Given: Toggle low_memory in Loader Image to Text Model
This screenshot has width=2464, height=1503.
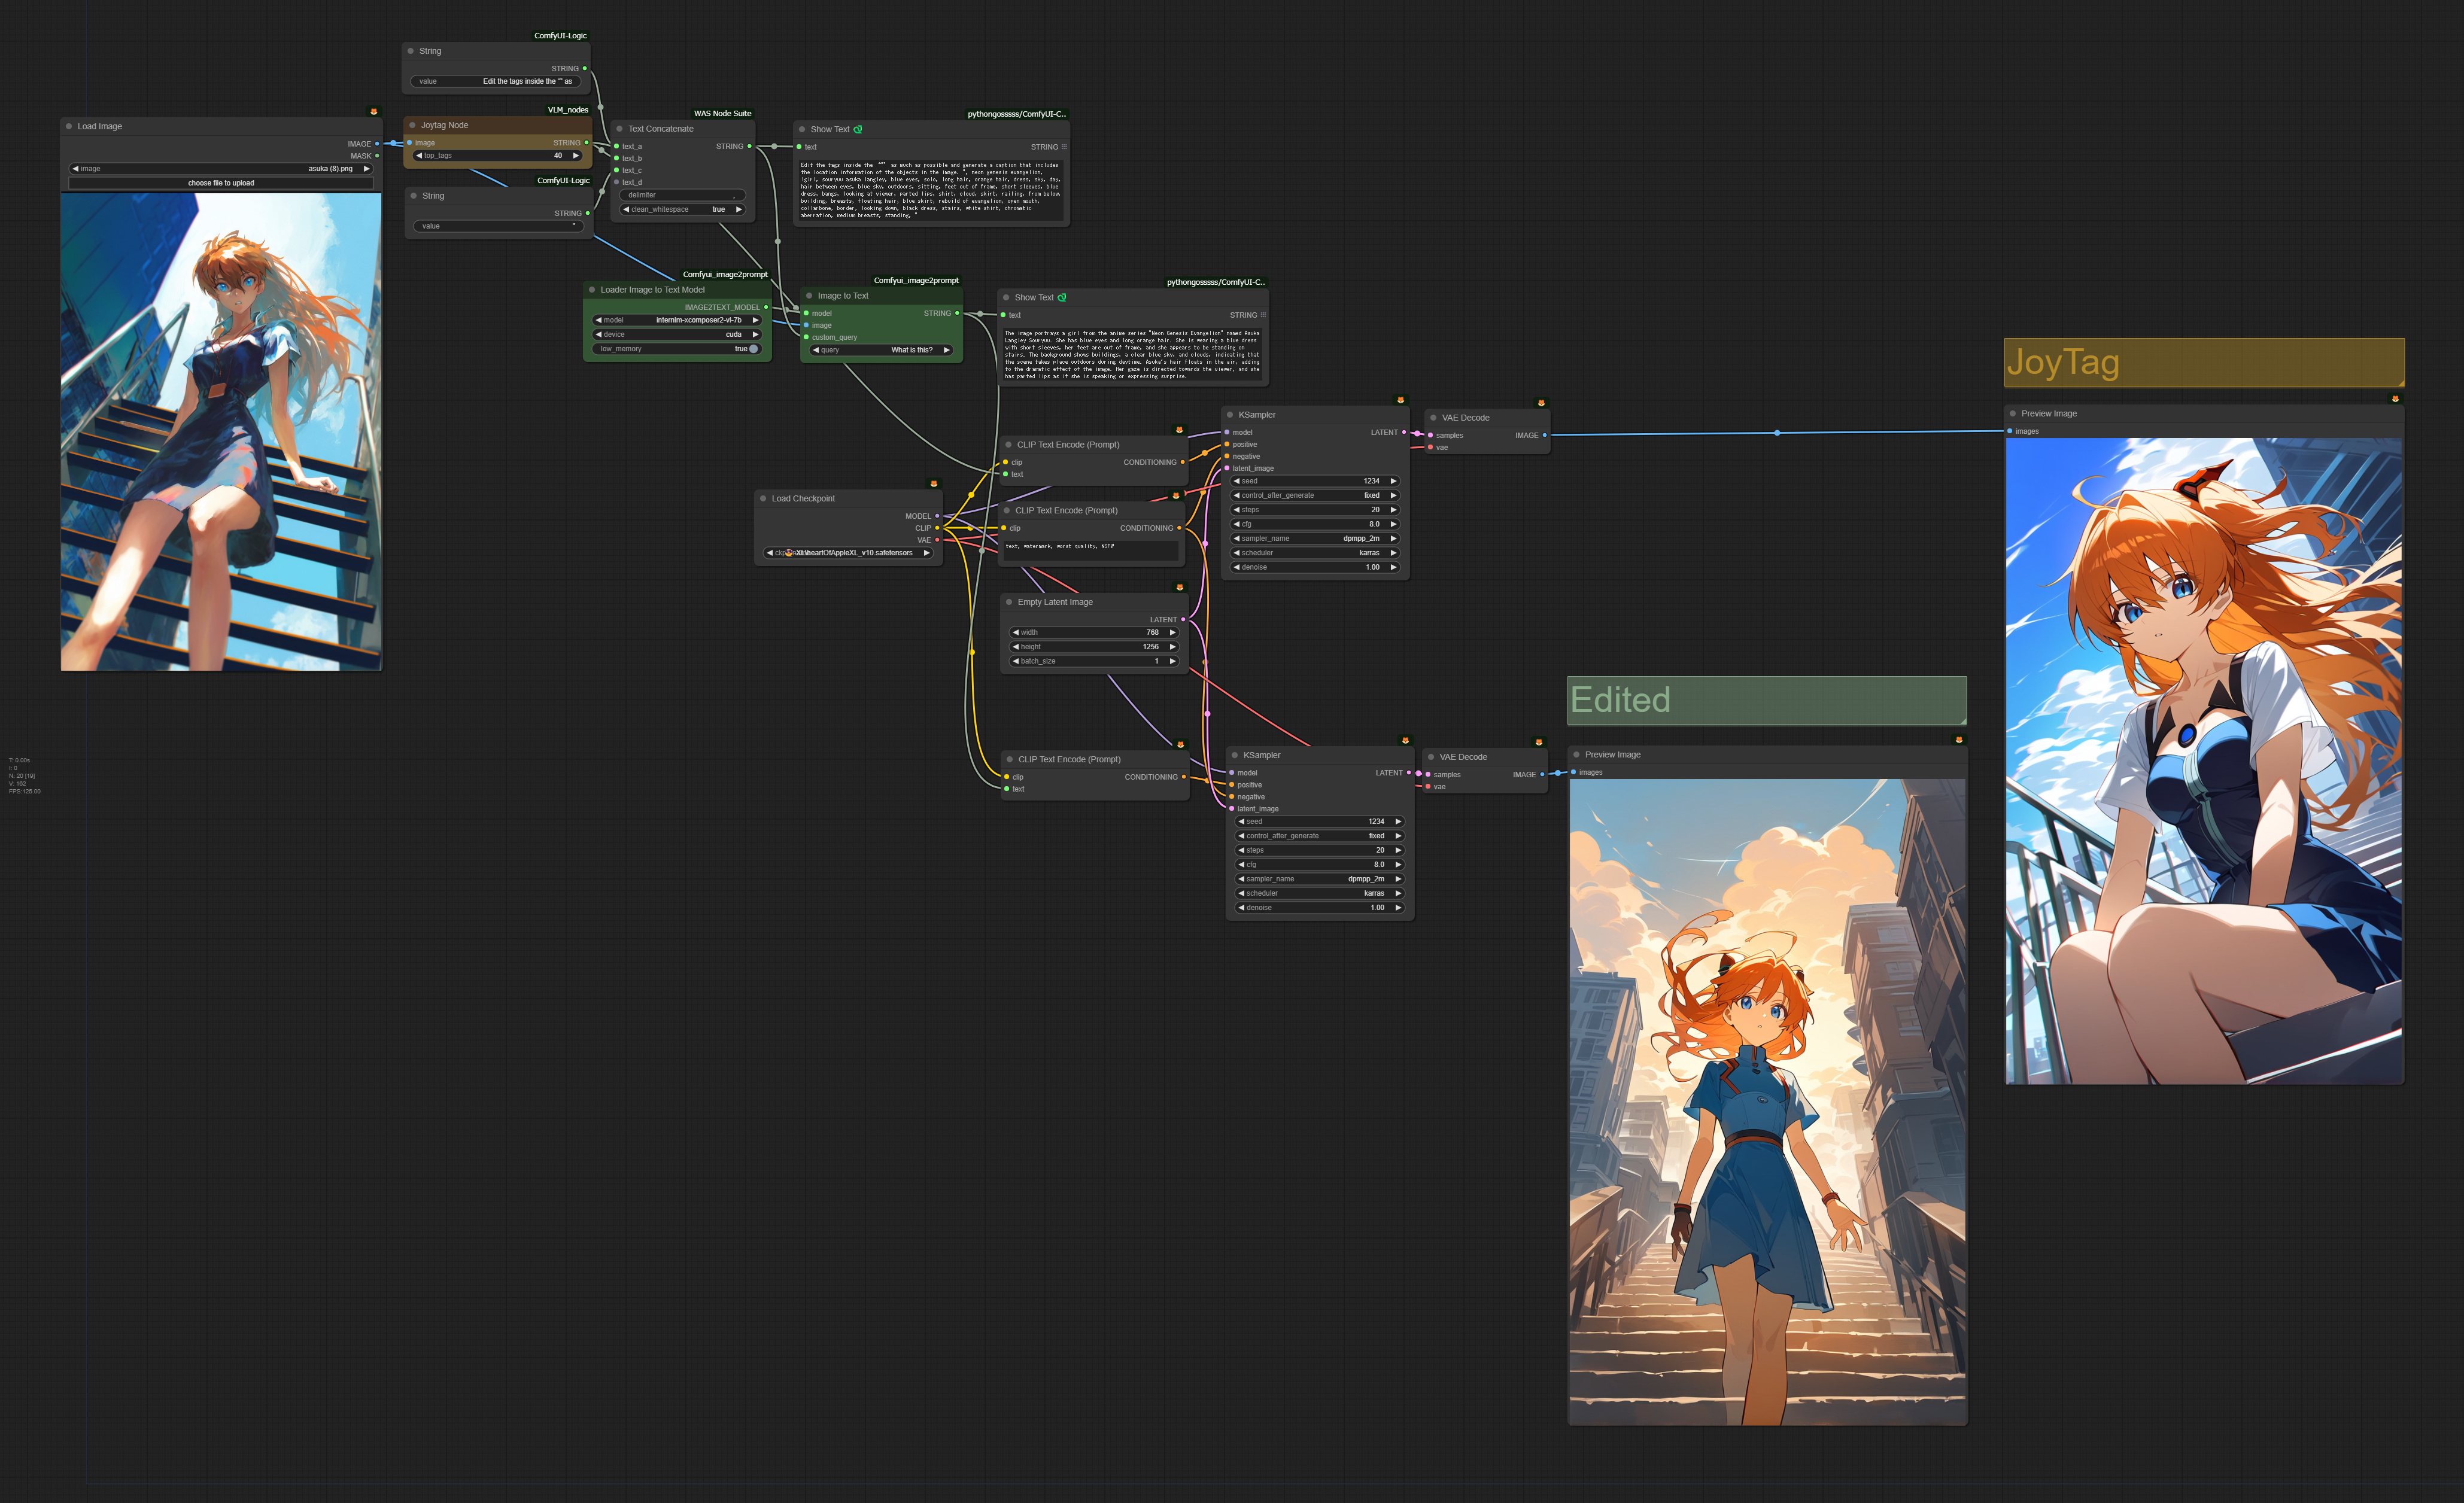Looking at the screenshot, I should point(752,348).
